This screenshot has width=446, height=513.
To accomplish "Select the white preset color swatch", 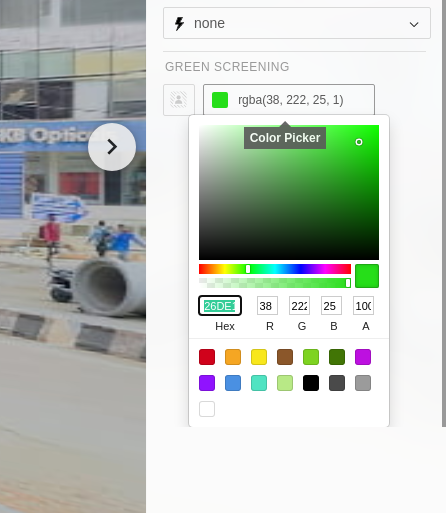I will (x=207, y=409).
